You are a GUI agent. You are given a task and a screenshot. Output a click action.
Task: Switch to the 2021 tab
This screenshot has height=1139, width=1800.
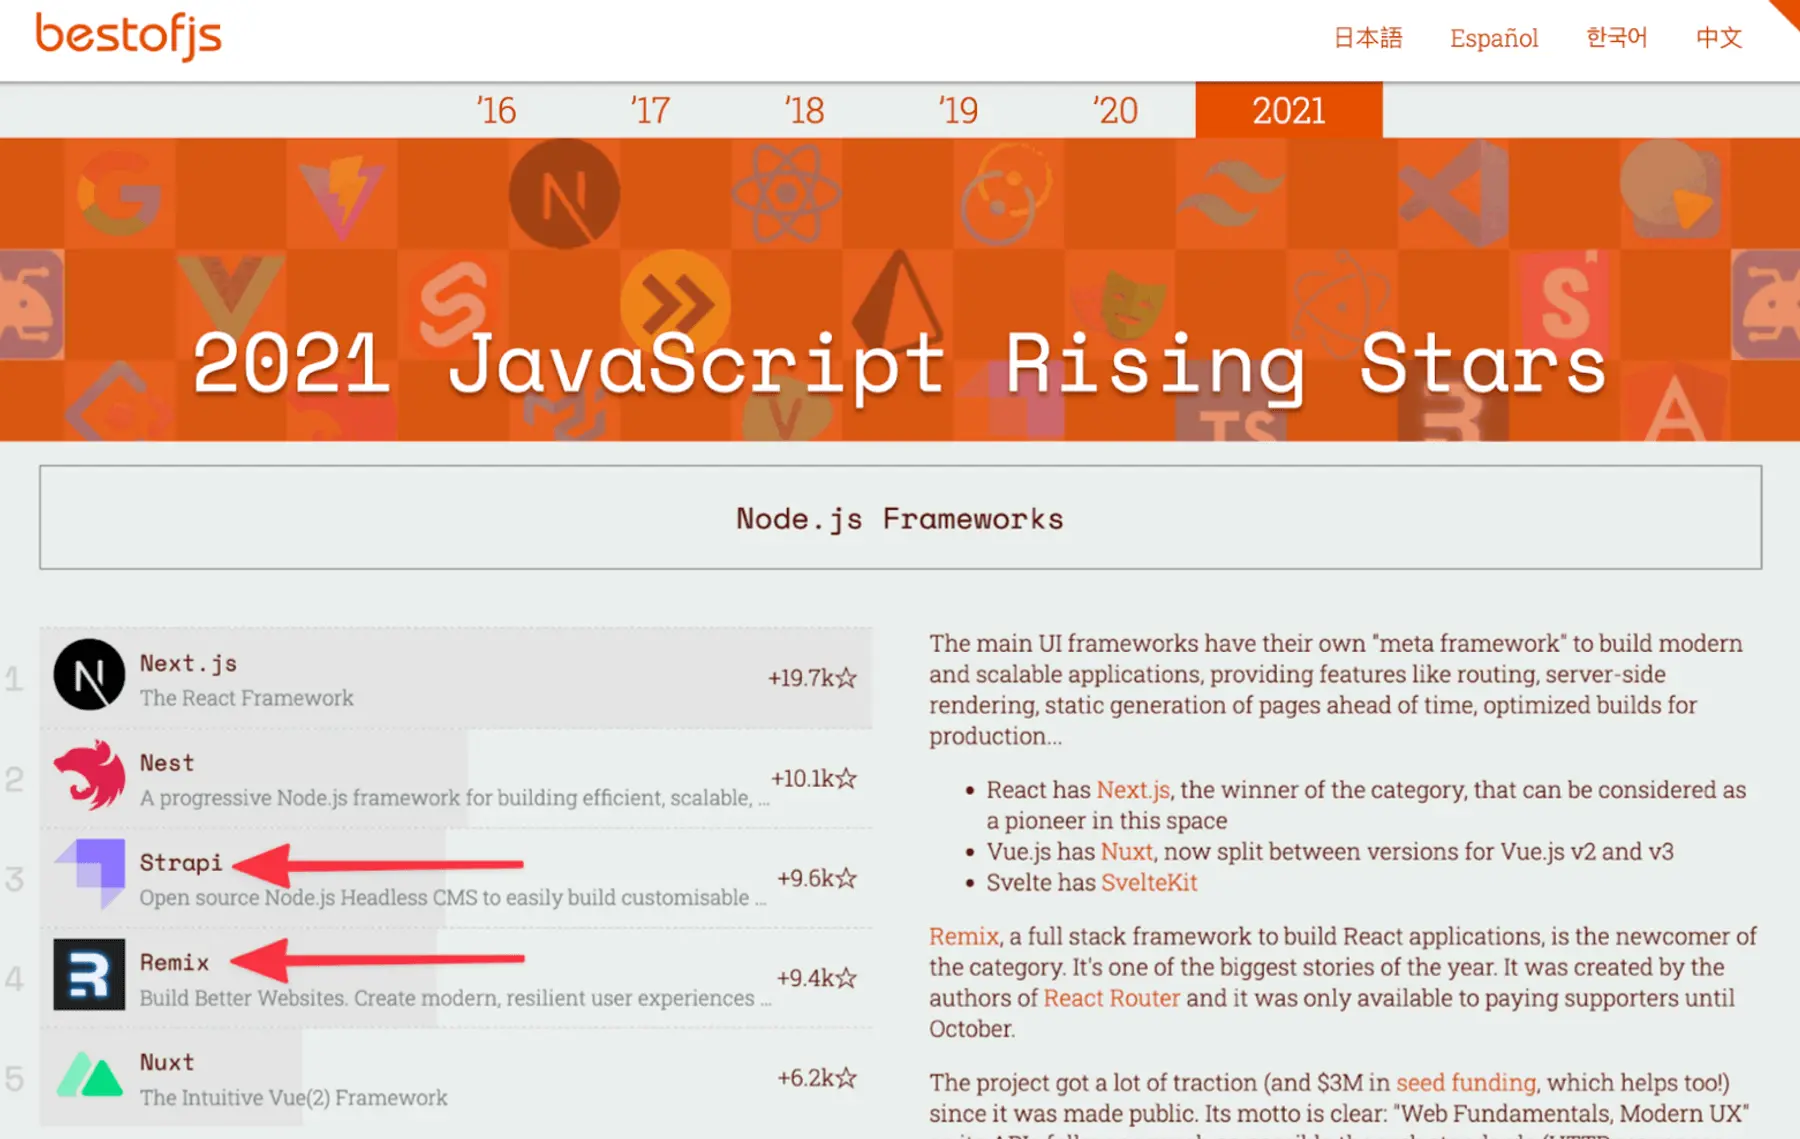[x=1288, y=110]
